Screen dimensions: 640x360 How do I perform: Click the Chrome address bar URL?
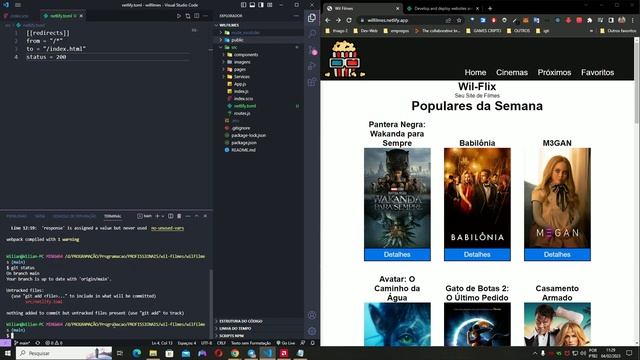(387, 20)
